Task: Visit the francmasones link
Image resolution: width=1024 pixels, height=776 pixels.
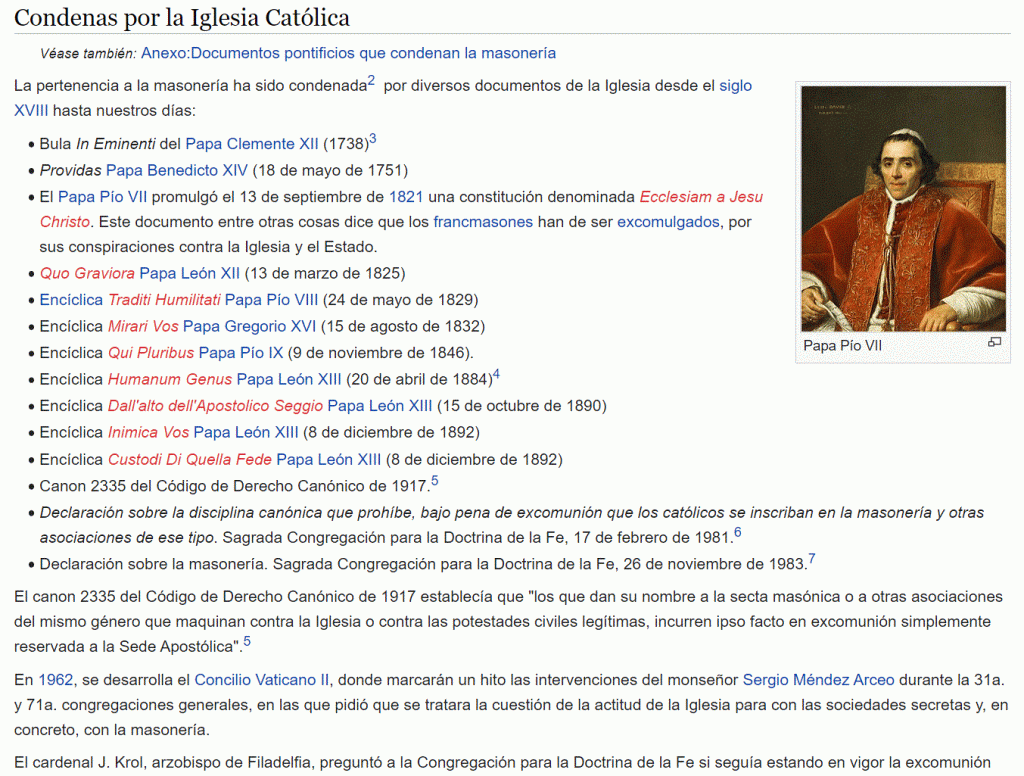Action: [x=483, y=221]
